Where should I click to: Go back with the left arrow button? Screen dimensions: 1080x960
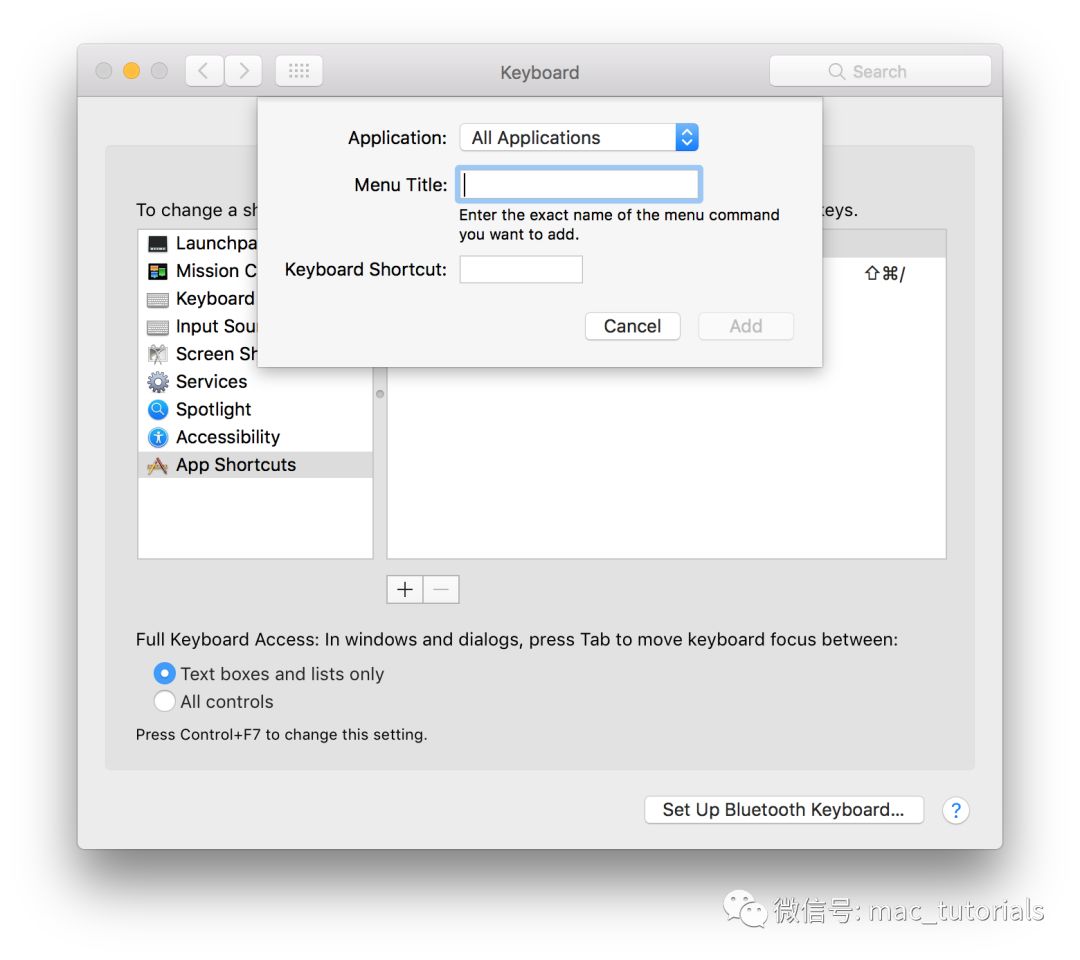pyautogui.click(x=204, y=71)
